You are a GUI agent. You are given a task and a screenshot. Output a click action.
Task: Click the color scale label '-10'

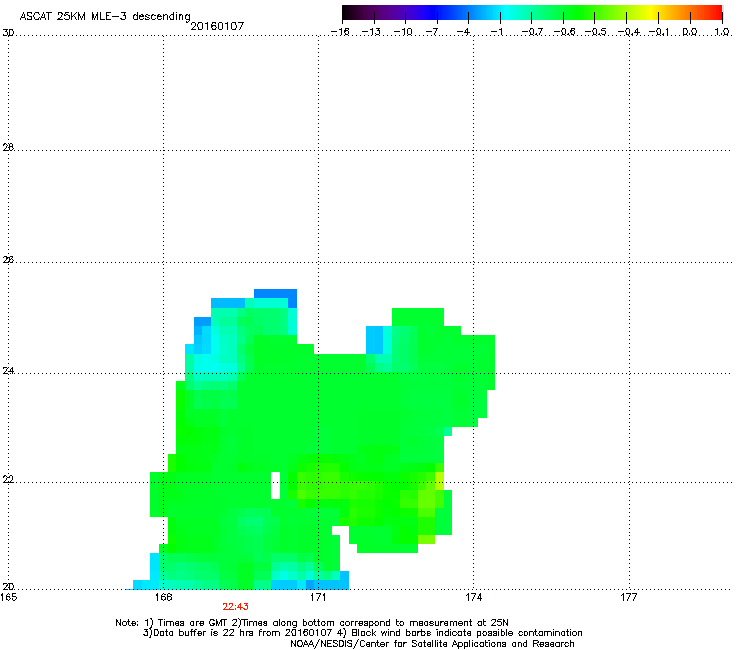tap(403, 32)
